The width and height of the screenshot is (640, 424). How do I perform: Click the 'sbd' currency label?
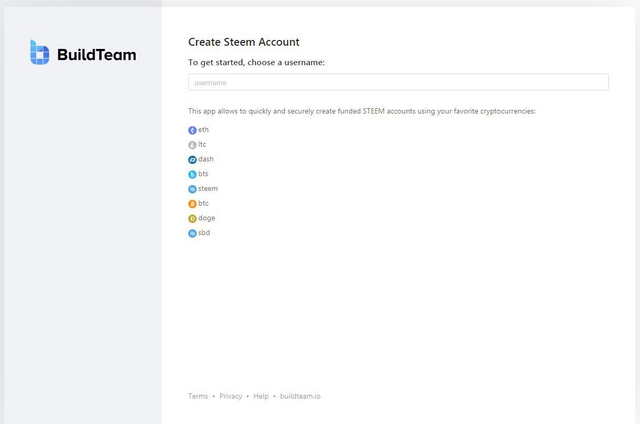click(204, 233)
